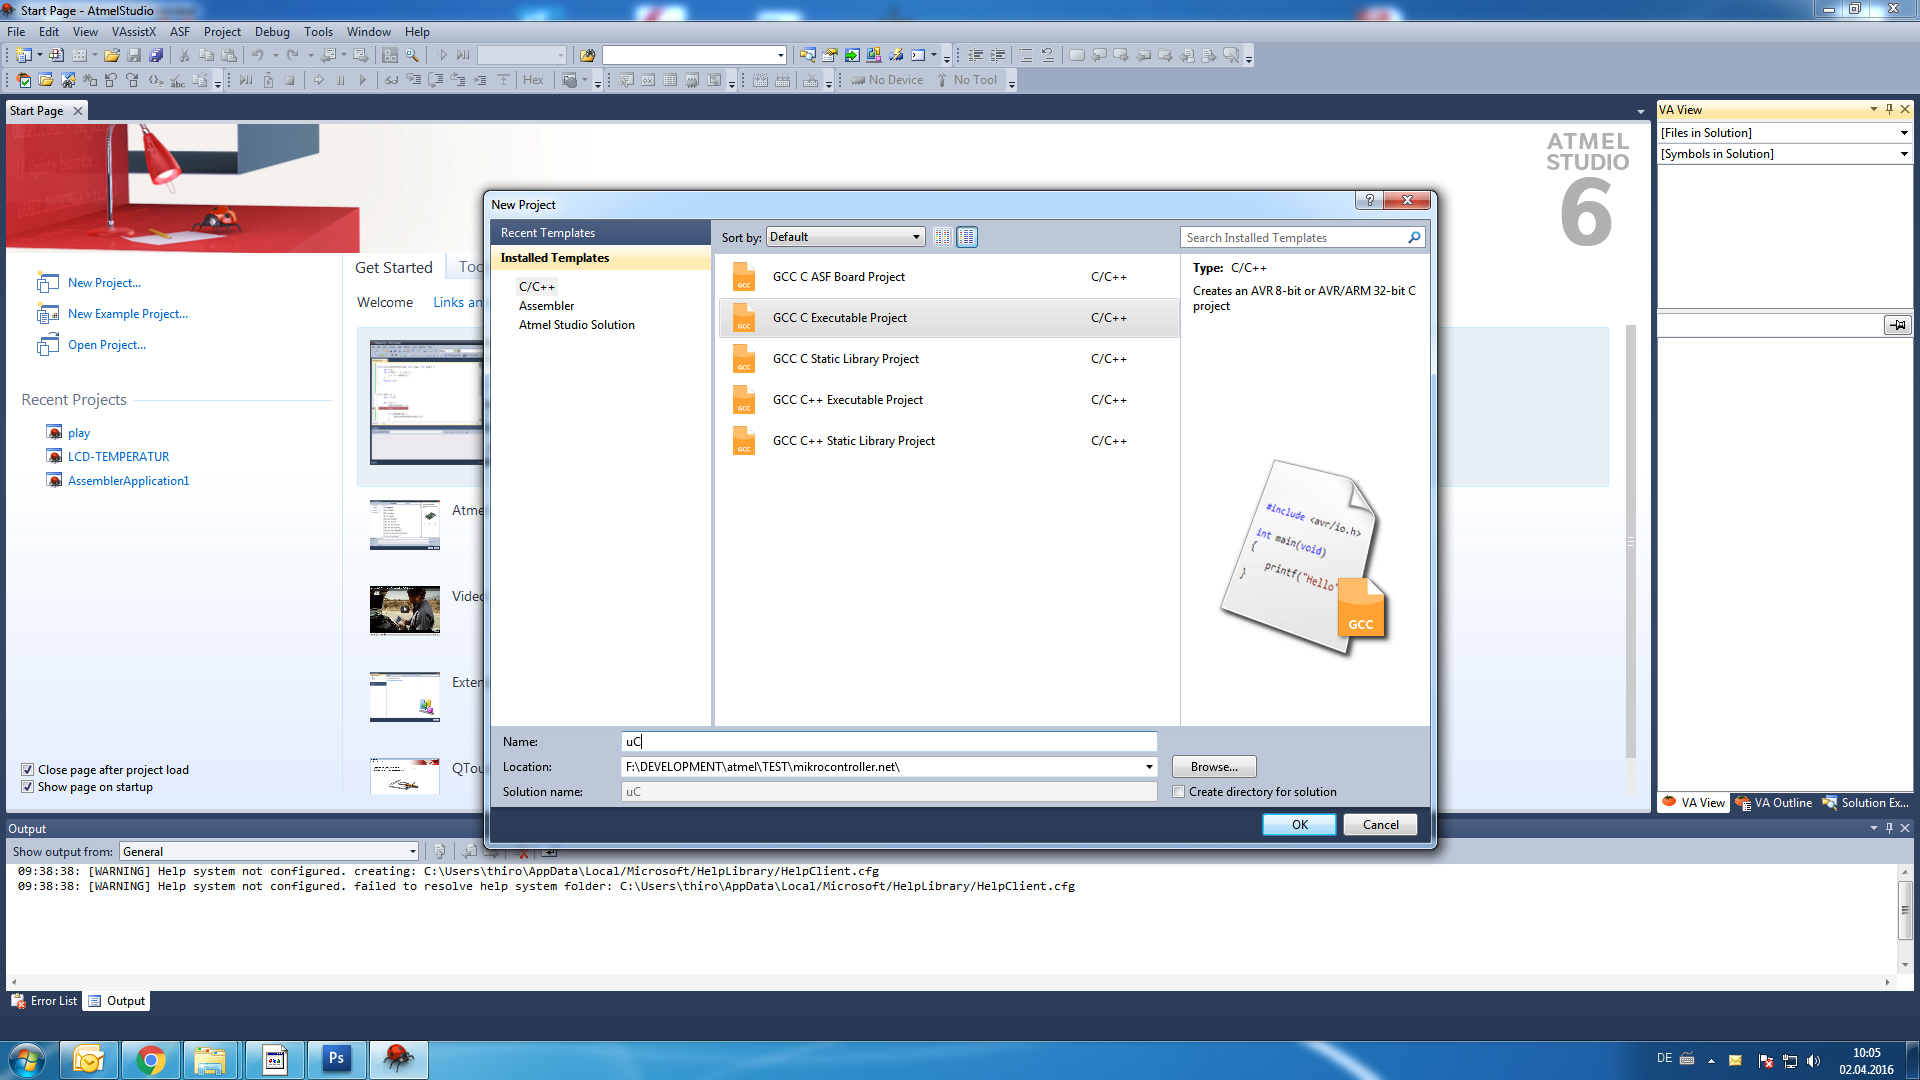Click the Find in Files folder icon

pos(588,55)
